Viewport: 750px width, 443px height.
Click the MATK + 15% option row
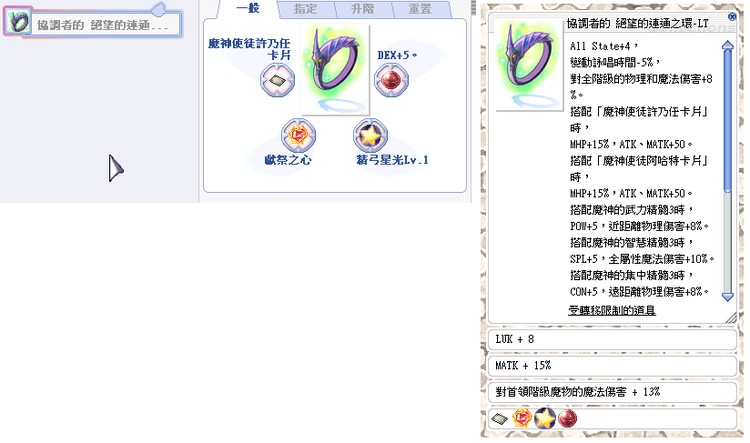612,366
